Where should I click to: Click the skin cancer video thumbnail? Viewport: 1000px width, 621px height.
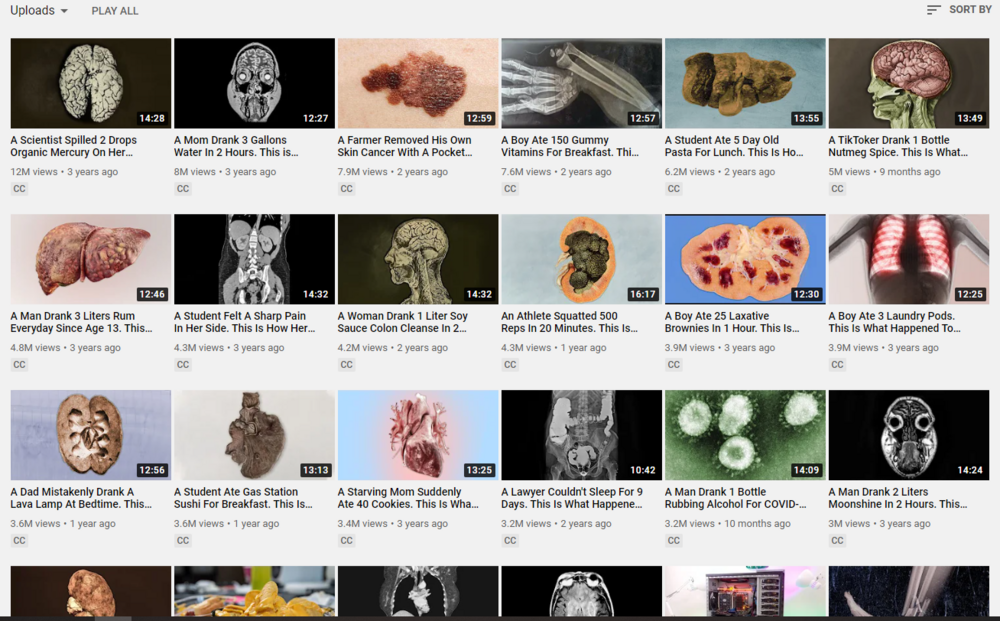point(417,83)
